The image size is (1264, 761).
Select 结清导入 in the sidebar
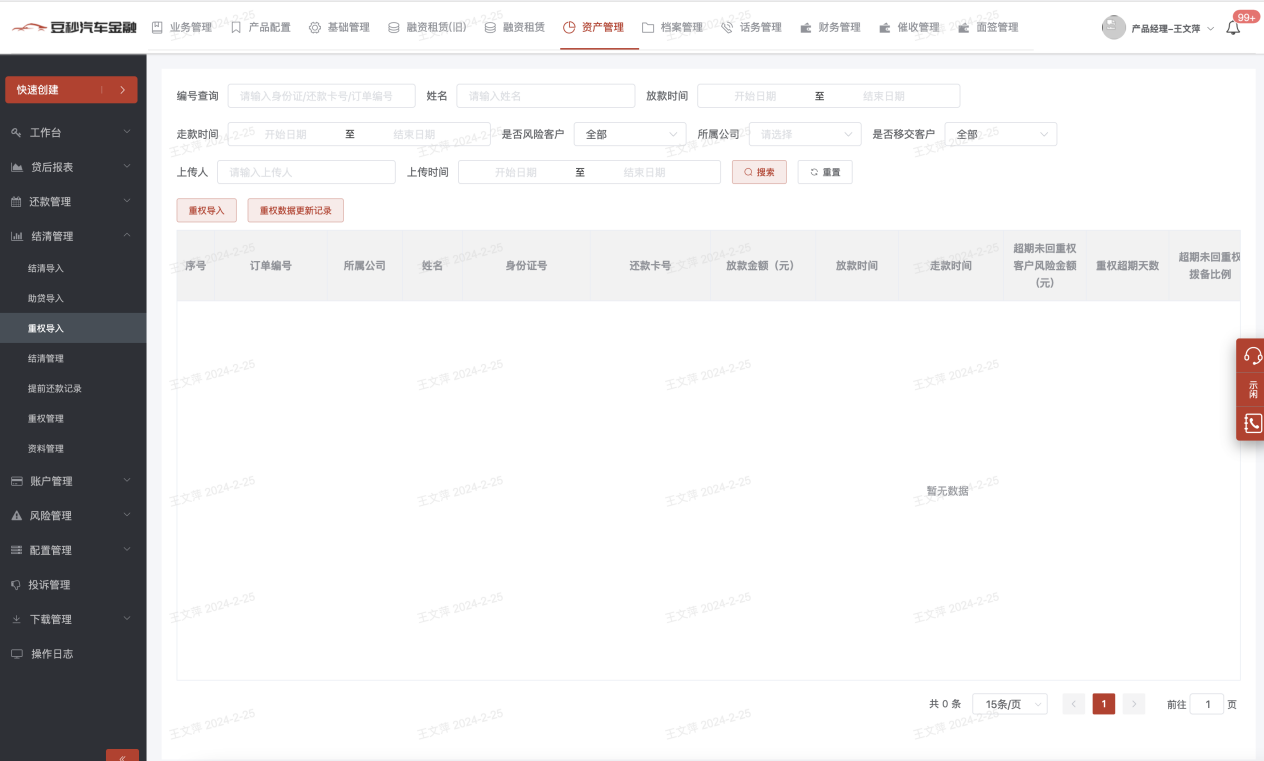click(x=46, y=269)
